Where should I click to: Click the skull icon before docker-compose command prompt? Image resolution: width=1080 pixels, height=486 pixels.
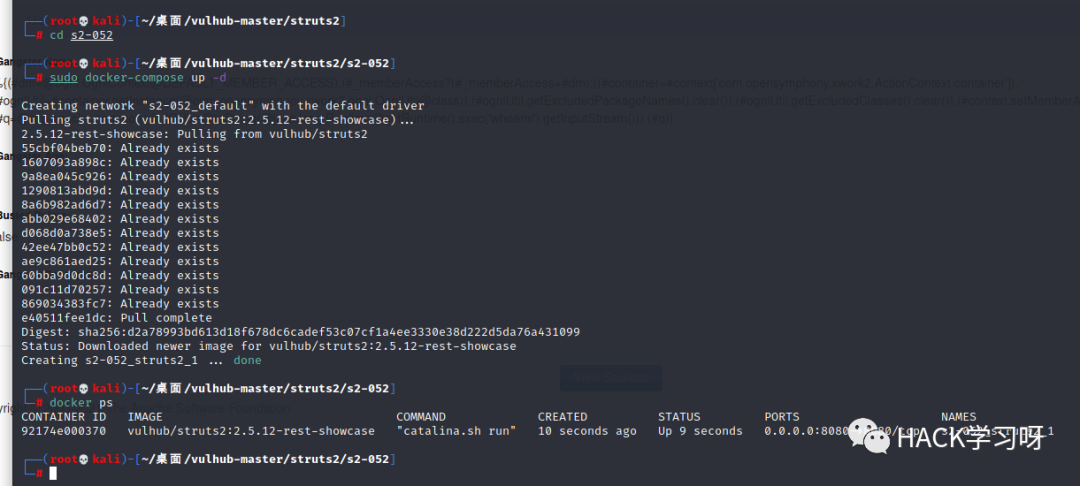pos(85,63)
